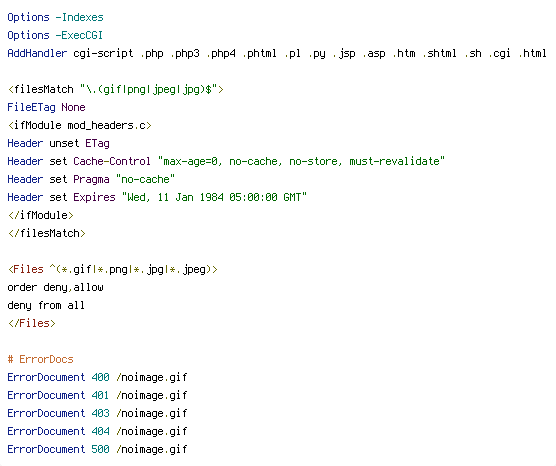This screenshot has width=556, height=466.
Task: Click the 'FileETag None' line
Action: click(x=46, y=107)
